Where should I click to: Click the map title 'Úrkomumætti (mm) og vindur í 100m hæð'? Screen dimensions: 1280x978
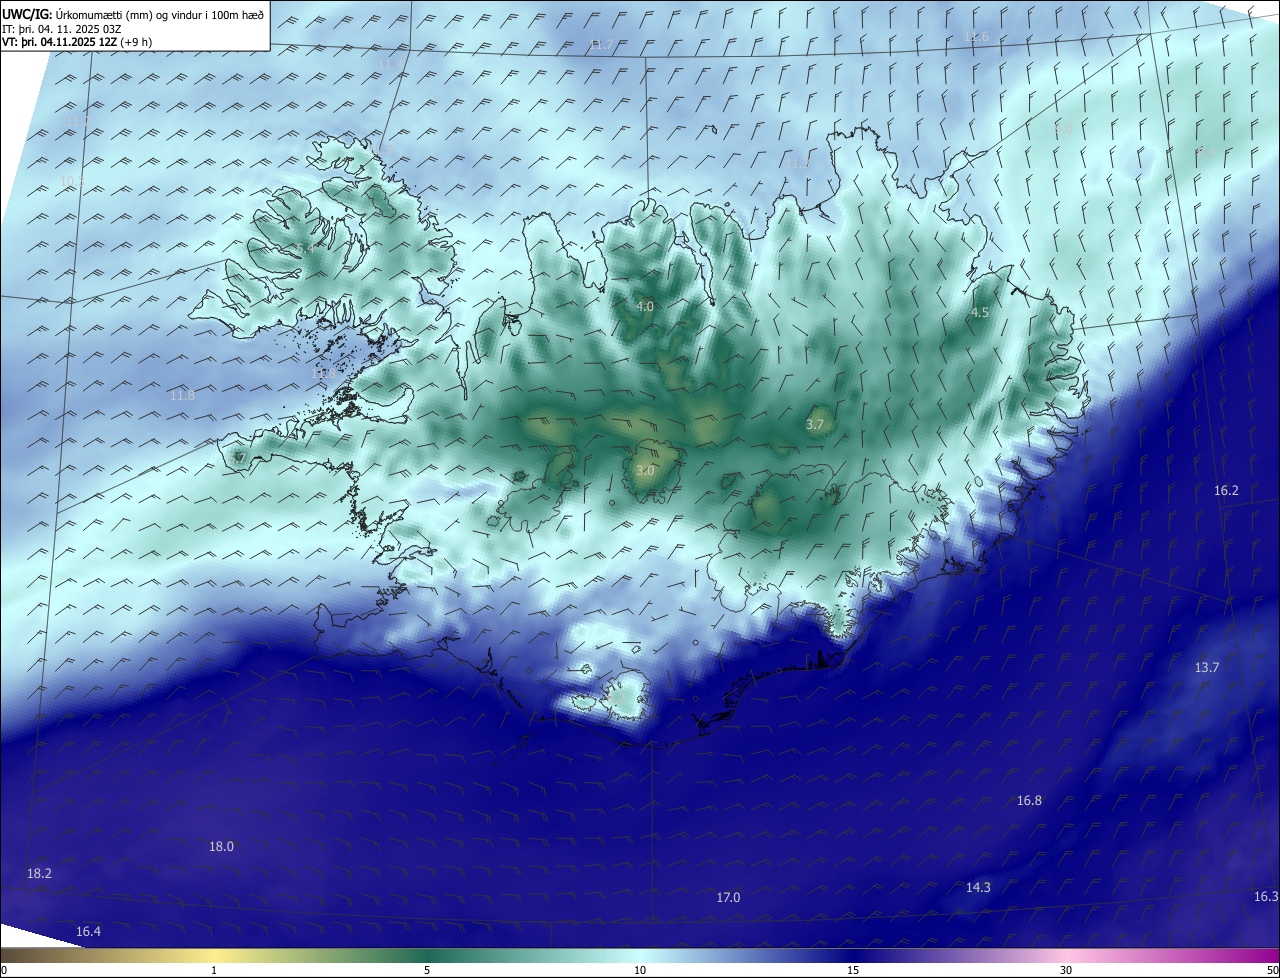coord(160,14)
